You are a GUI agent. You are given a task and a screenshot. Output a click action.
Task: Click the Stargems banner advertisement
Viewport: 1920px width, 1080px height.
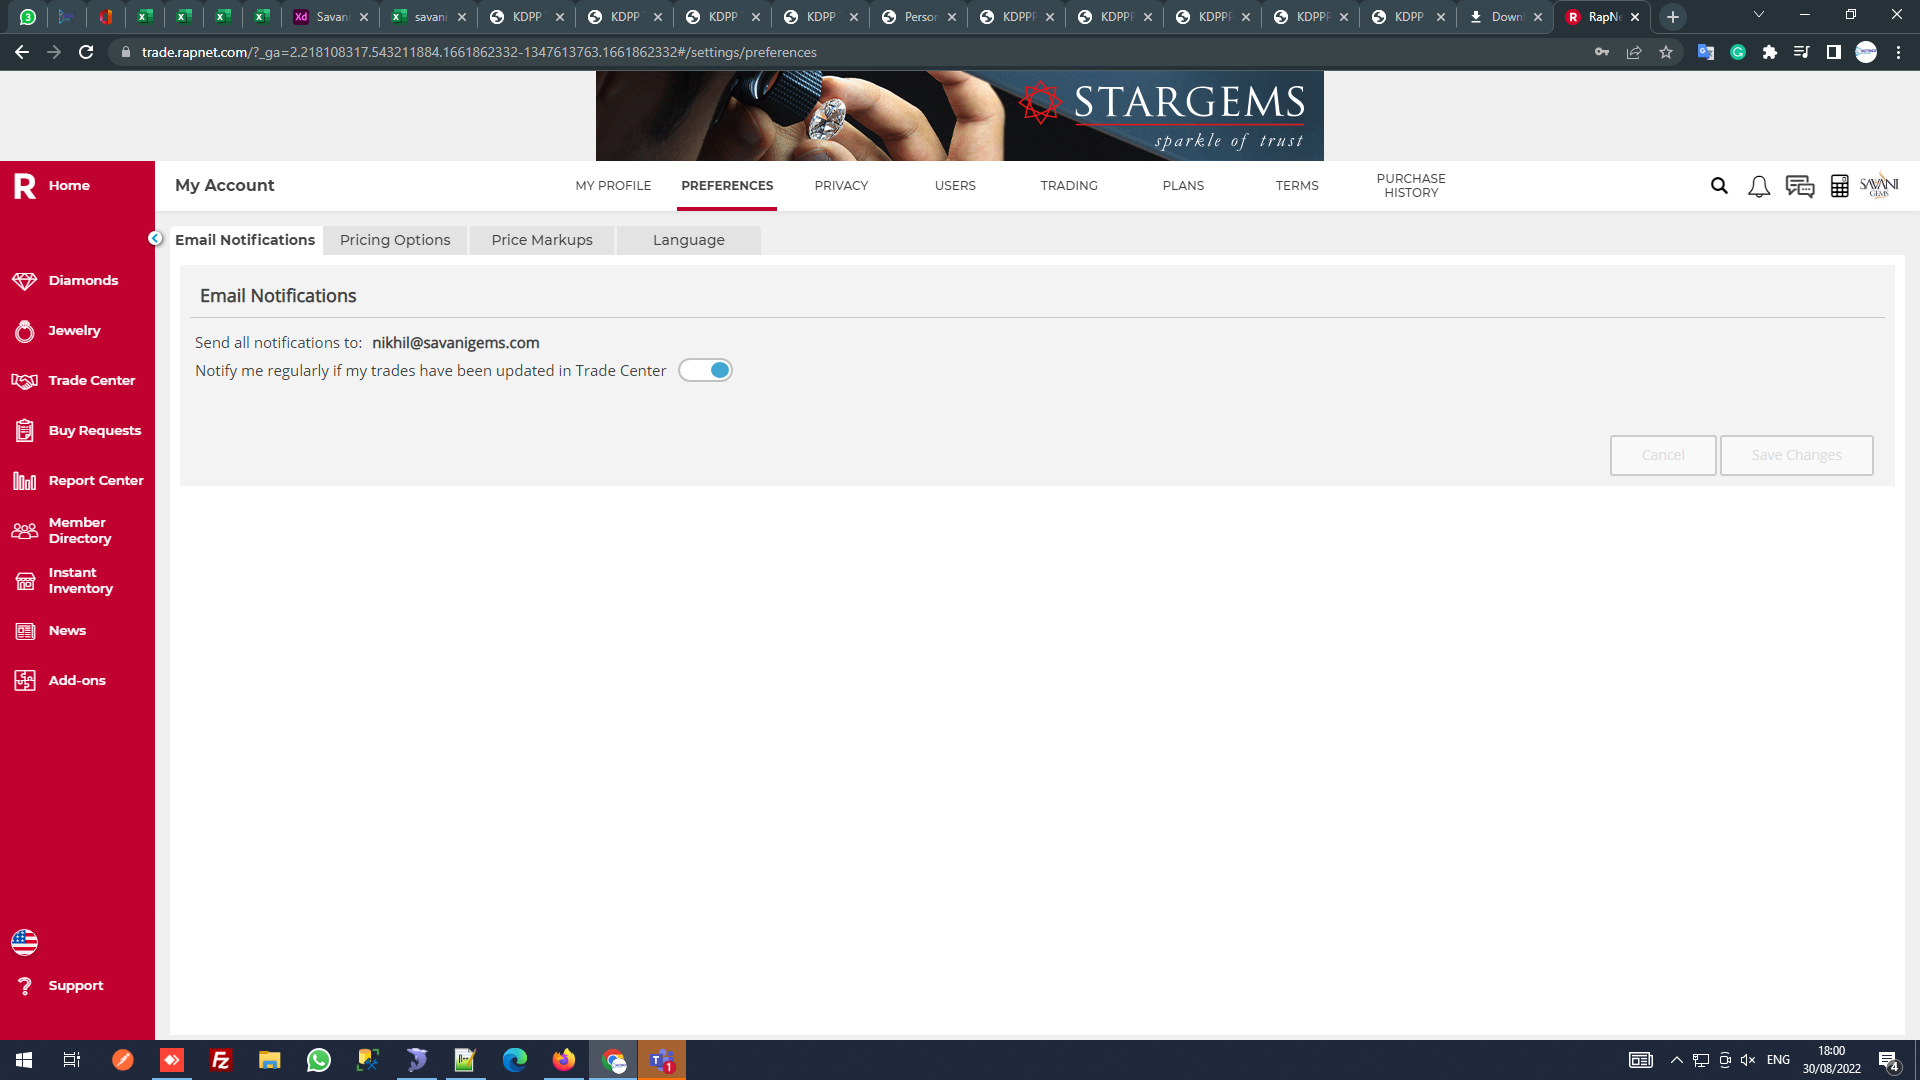pos(960,116)
